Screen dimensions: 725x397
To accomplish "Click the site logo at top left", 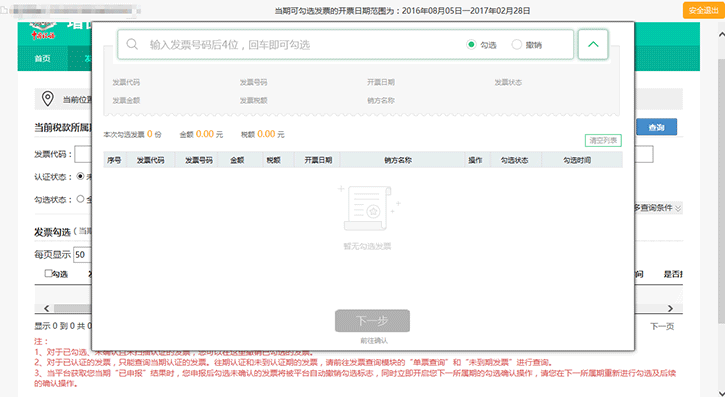I will [x=43, y=30].
